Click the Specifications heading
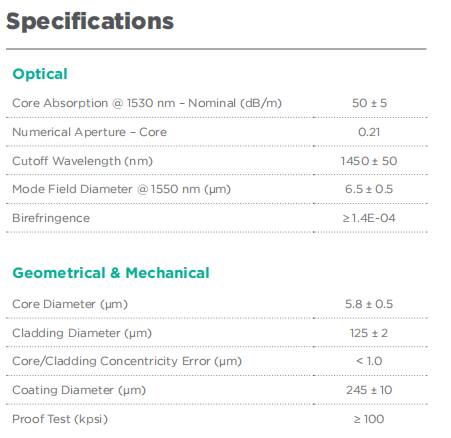Screen dimensions: 451x438 click(90, 22)
